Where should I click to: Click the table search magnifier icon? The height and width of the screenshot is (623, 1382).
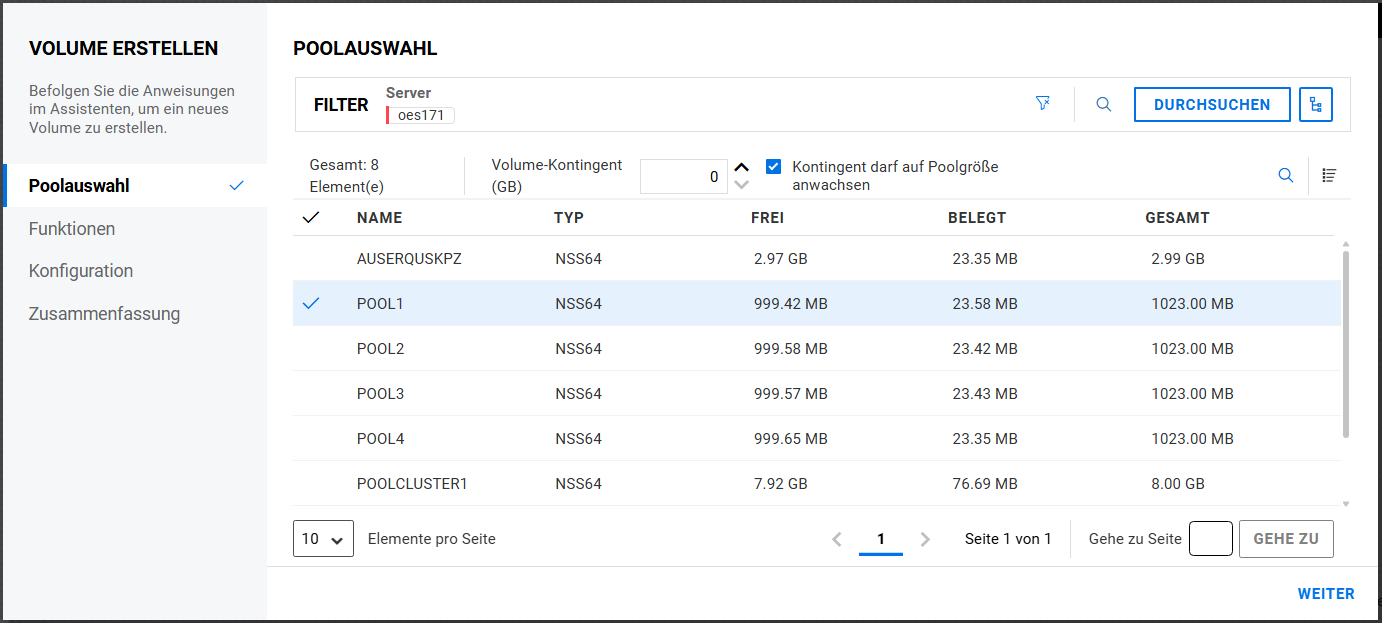tap(1285, 176)
